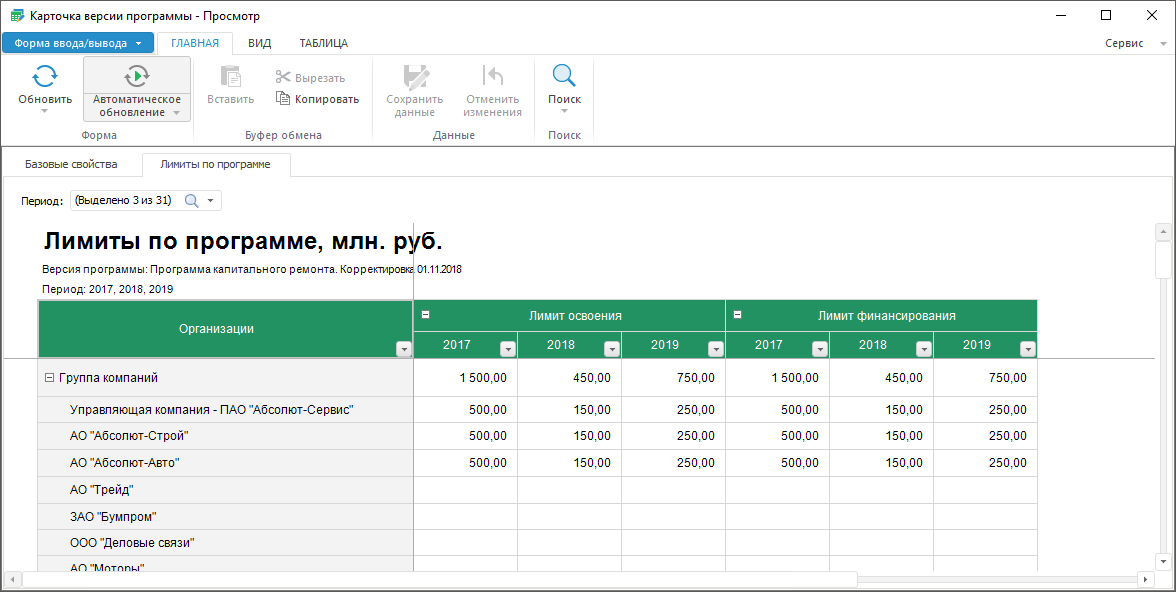Image resolution: width=1176 pixels, height=592 pixels.
Task: Click the Вырезать scissors icon
Action: [283, 78]
